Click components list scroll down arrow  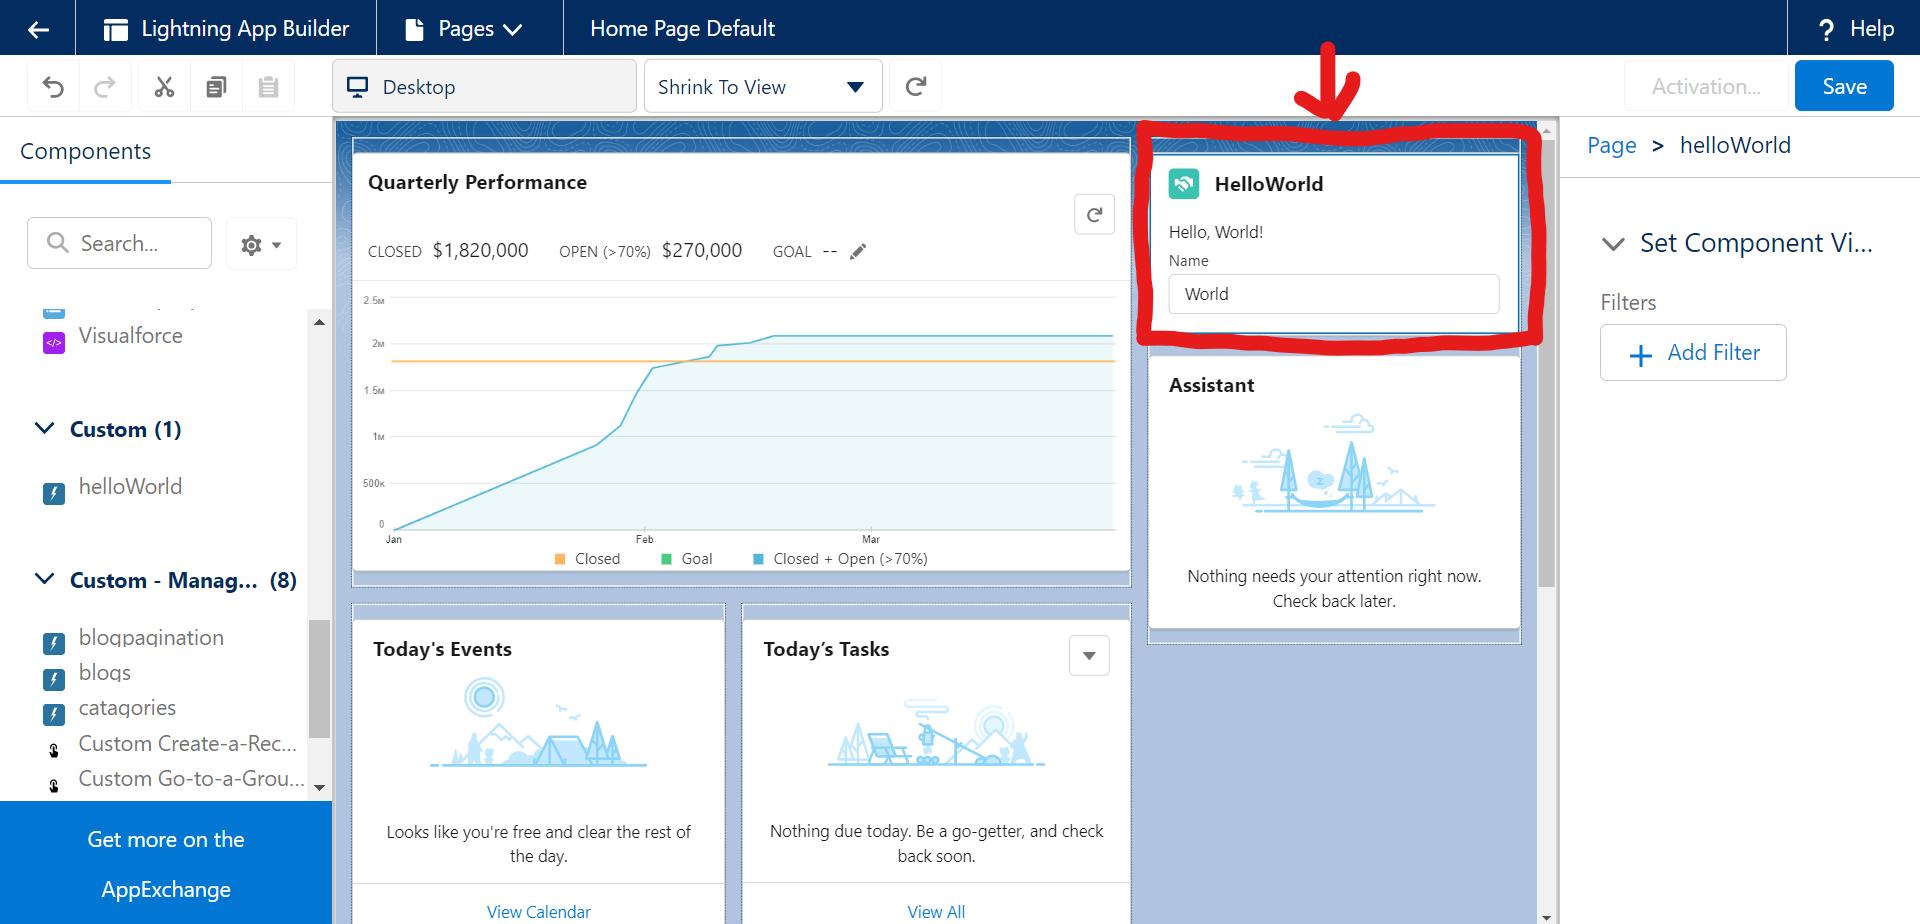pos(319,787)
